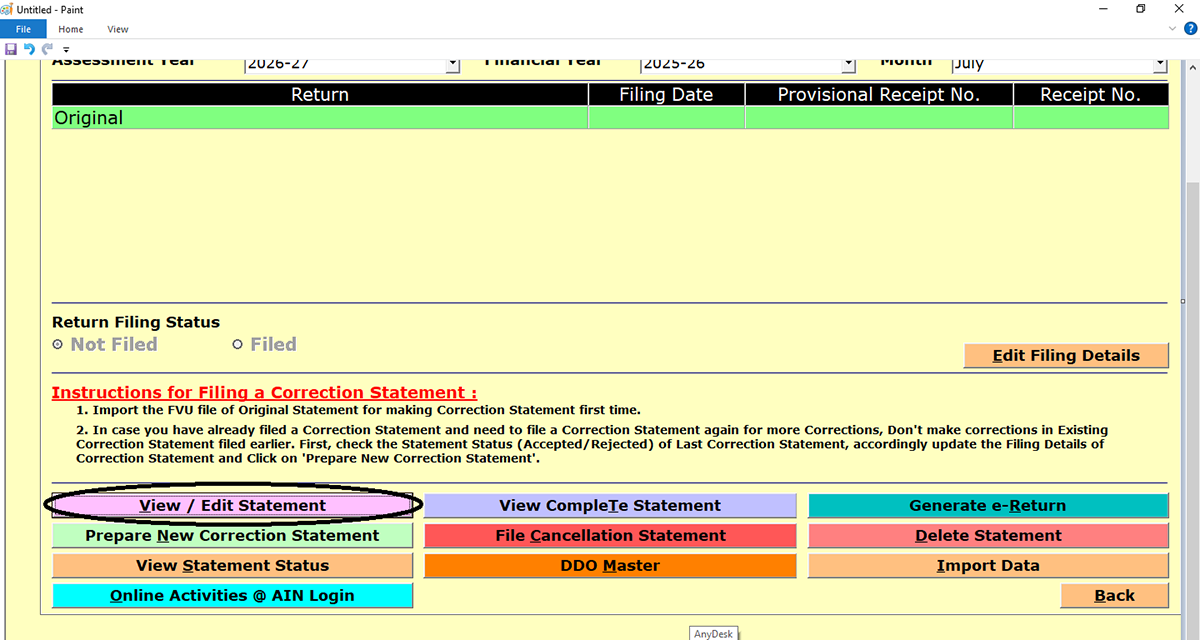Image resolution: width=1200 pixels, height=640 pixels.
Task: Click the vertical scrollbar up arrow
Action: click(1192, 66)
